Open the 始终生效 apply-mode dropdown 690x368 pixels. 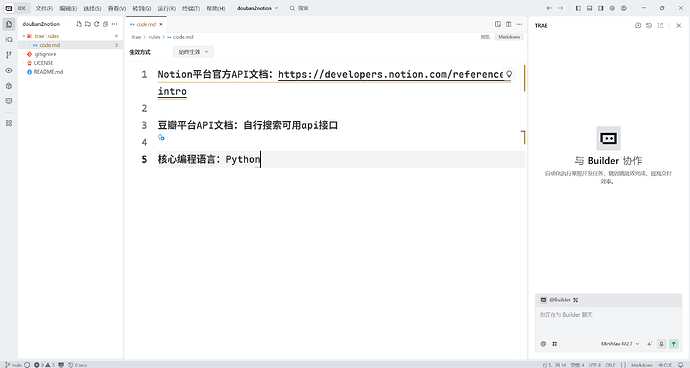[x=193, y=52]
